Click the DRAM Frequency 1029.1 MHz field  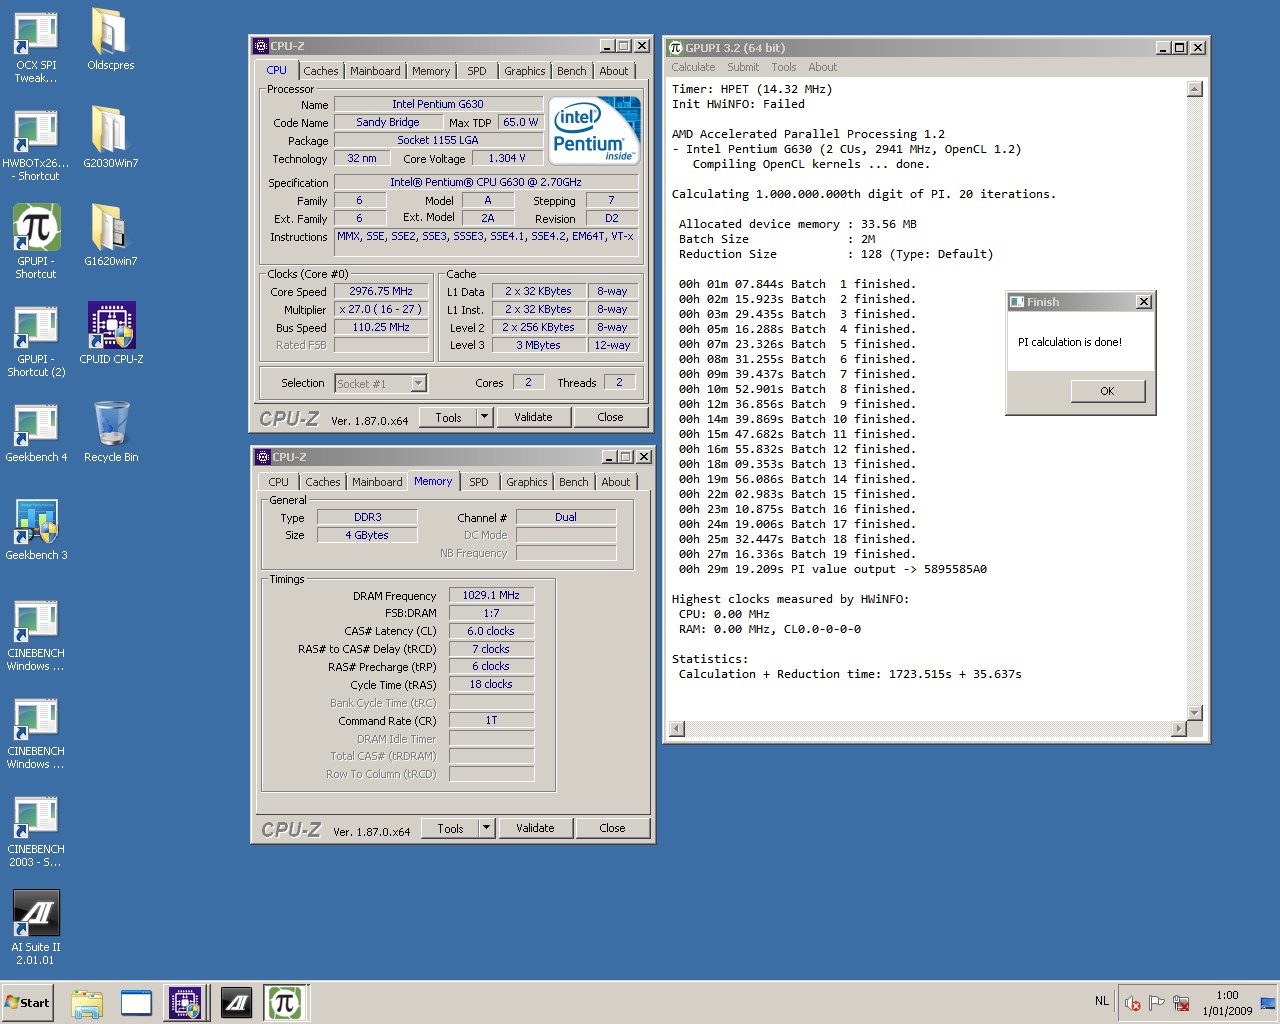click(491, 595)
